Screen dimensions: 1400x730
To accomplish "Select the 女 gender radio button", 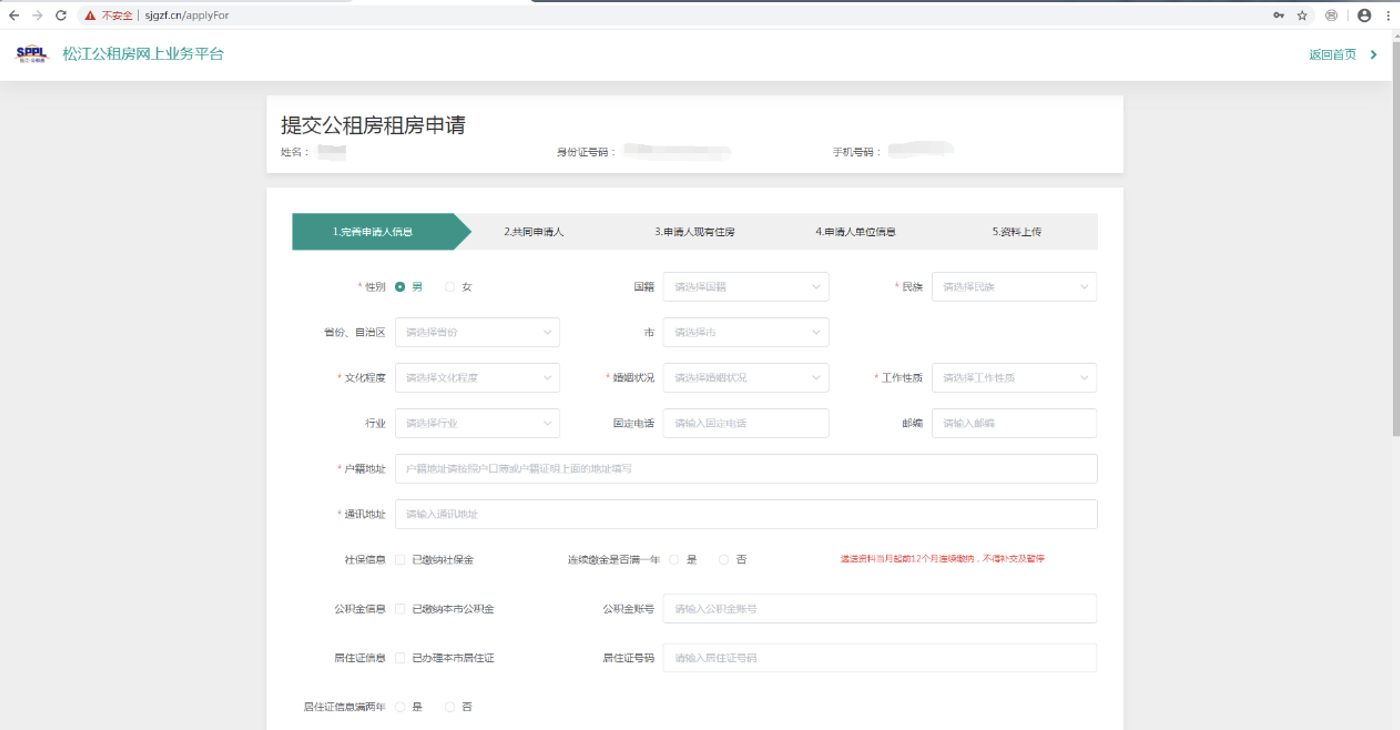I will (x=450, y=287).
